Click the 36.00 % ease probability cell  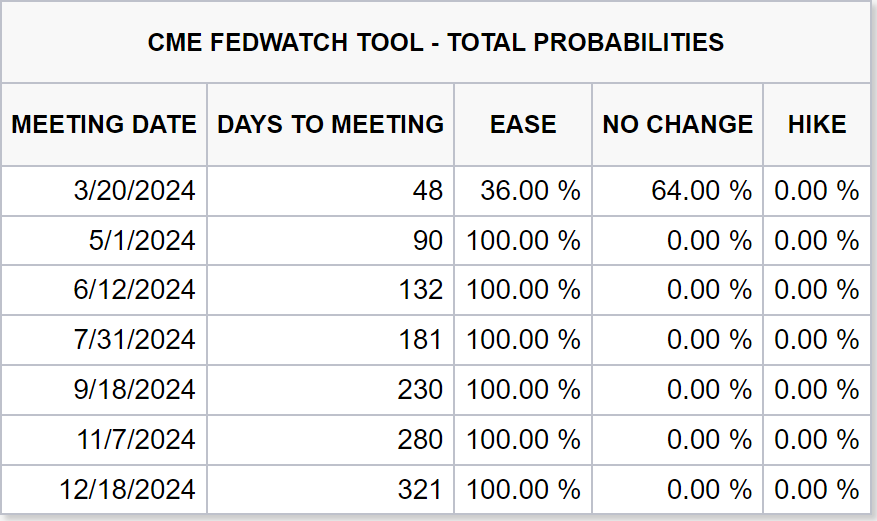tap(530, 191)
